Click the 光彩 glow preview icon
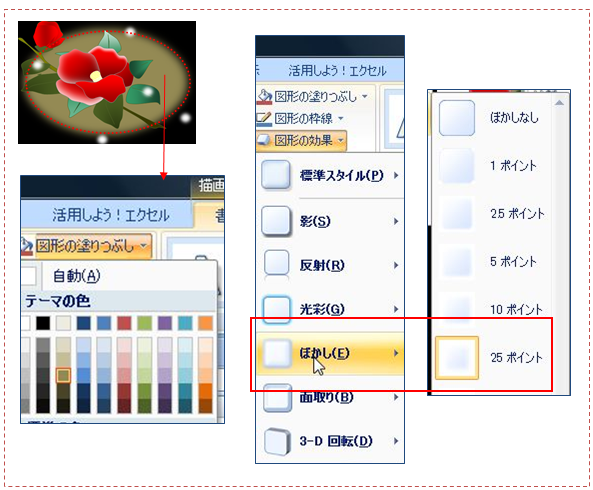Screen dimensions: 593x490 (x=276, y=309)
